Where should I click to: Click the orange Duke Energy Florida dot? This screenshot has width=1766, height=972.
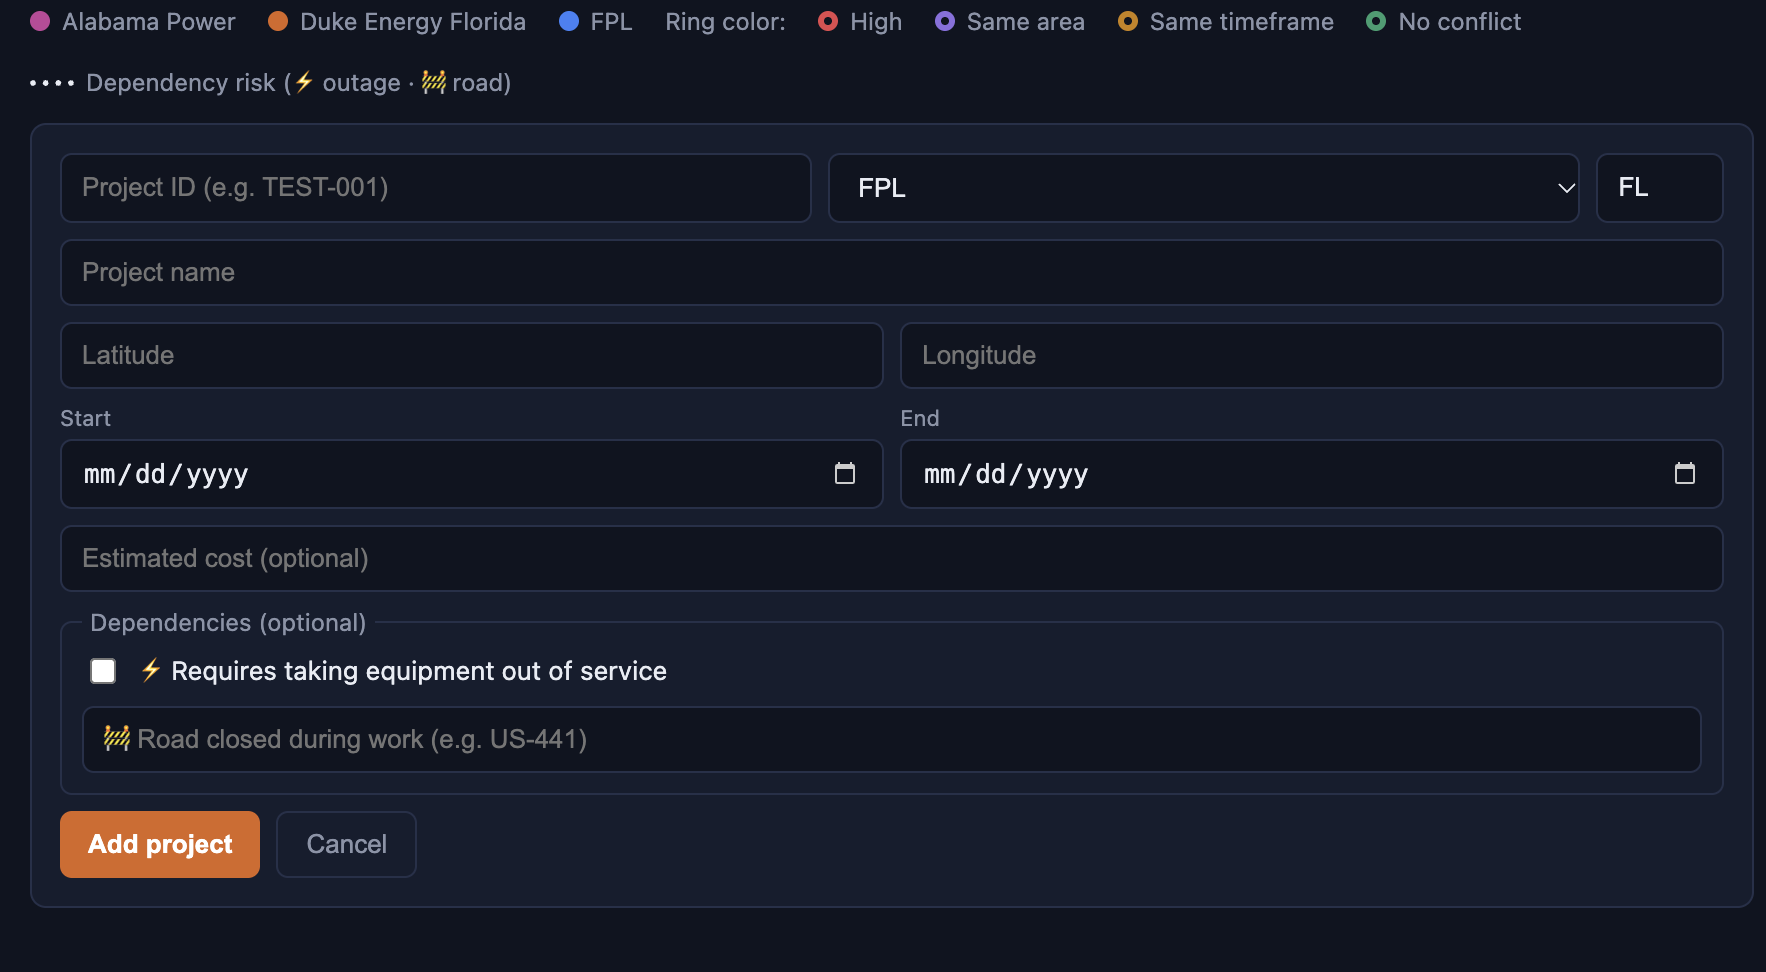pos(278,21)
